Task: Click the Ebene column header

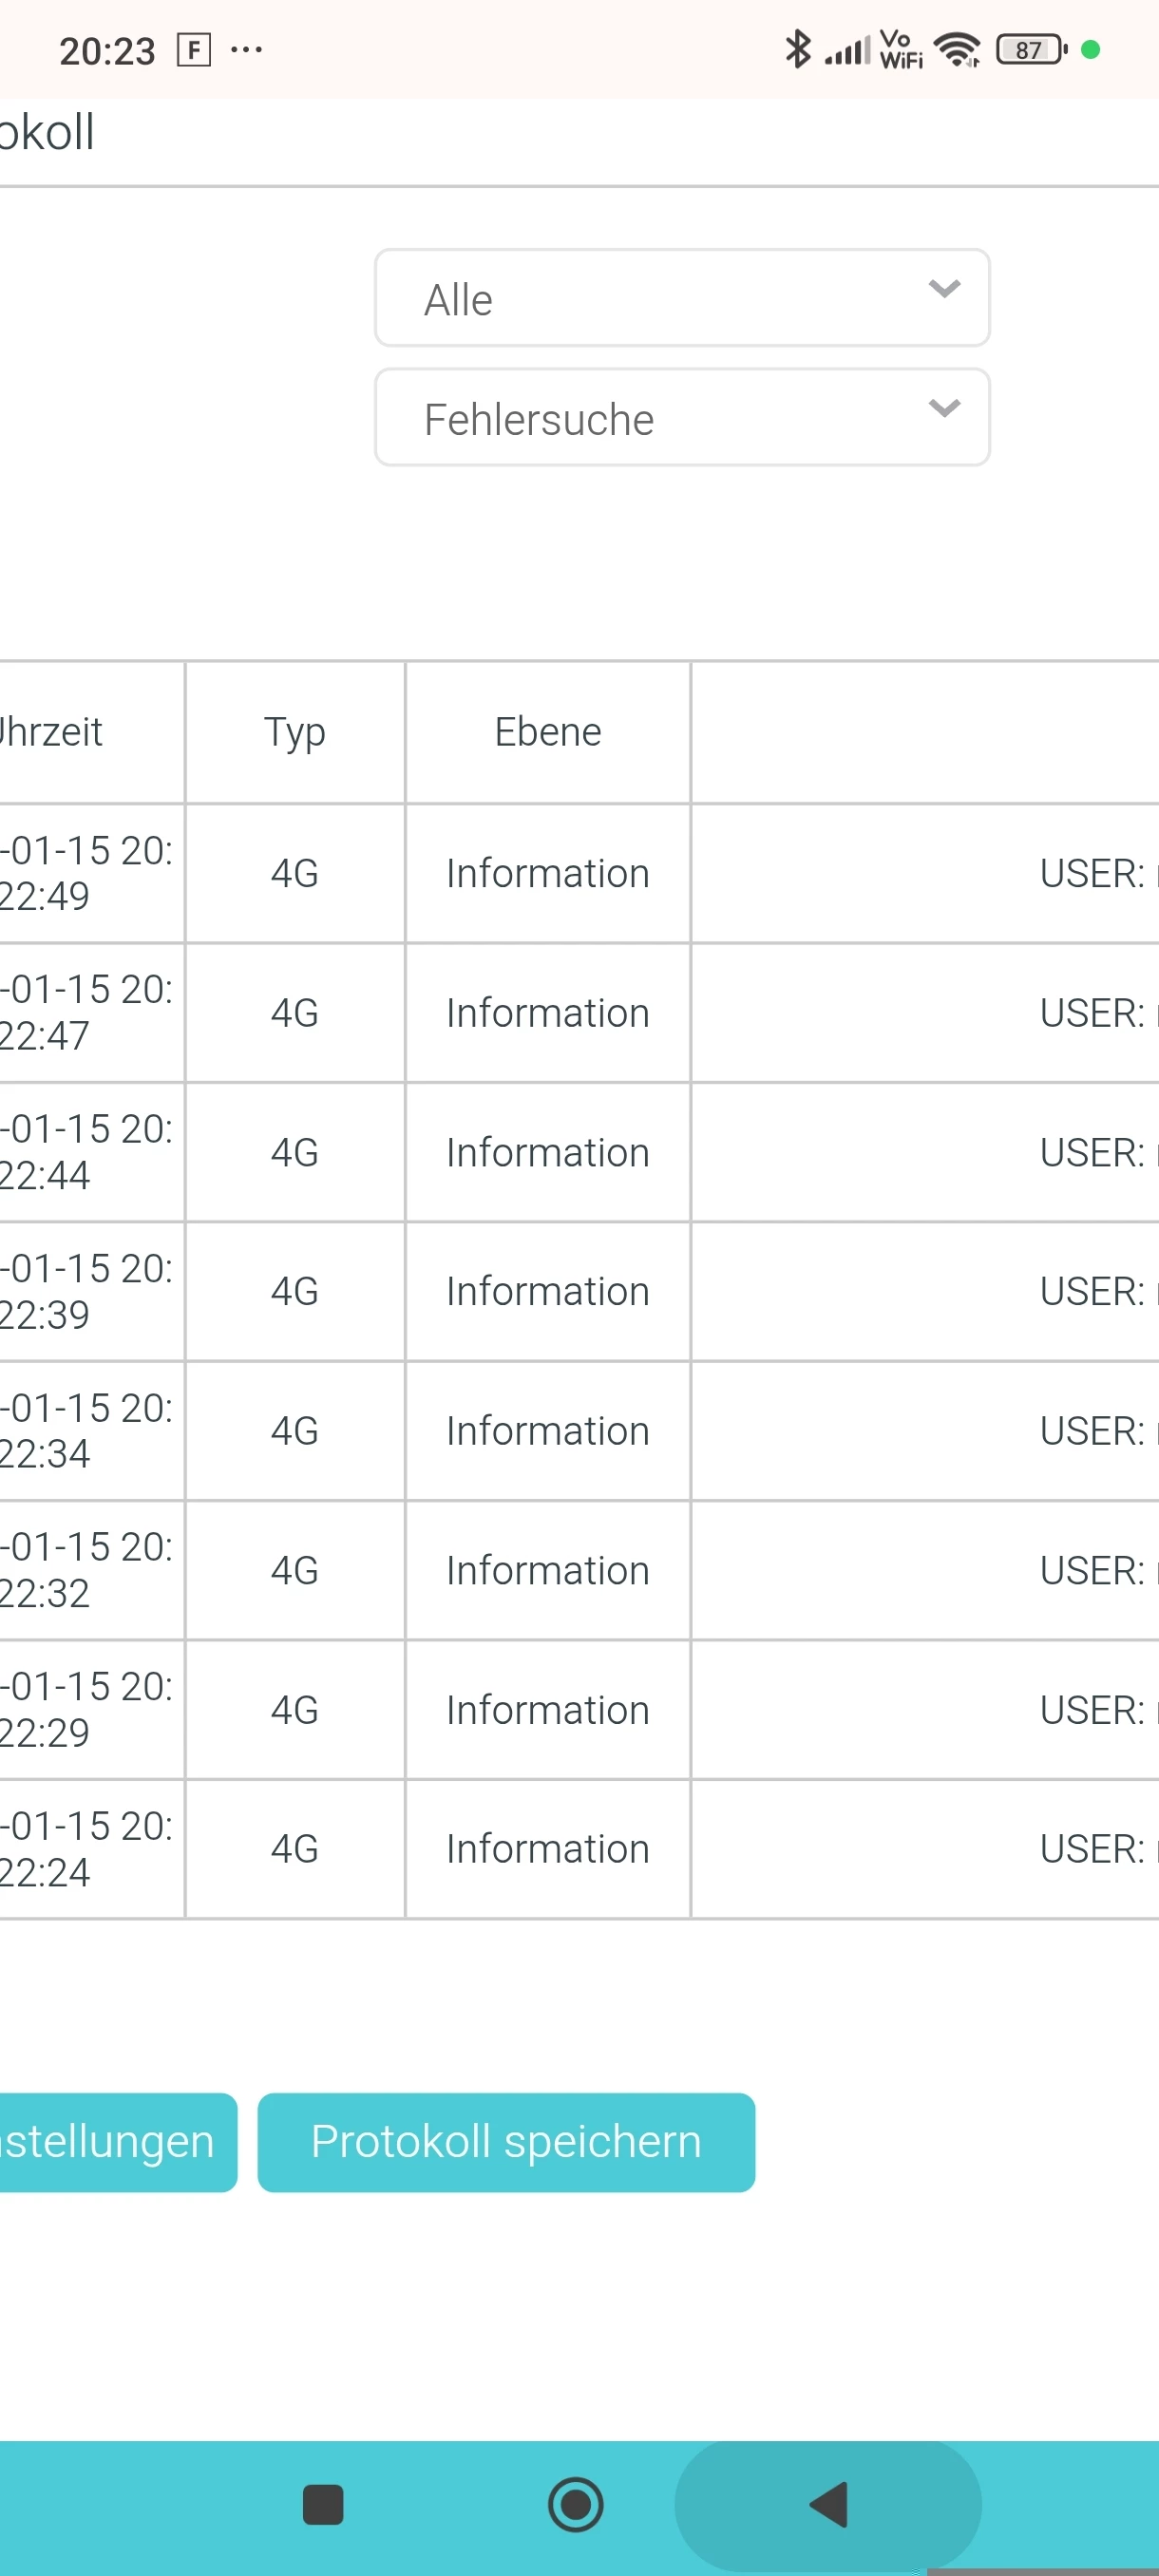Action: pos(548,732)
